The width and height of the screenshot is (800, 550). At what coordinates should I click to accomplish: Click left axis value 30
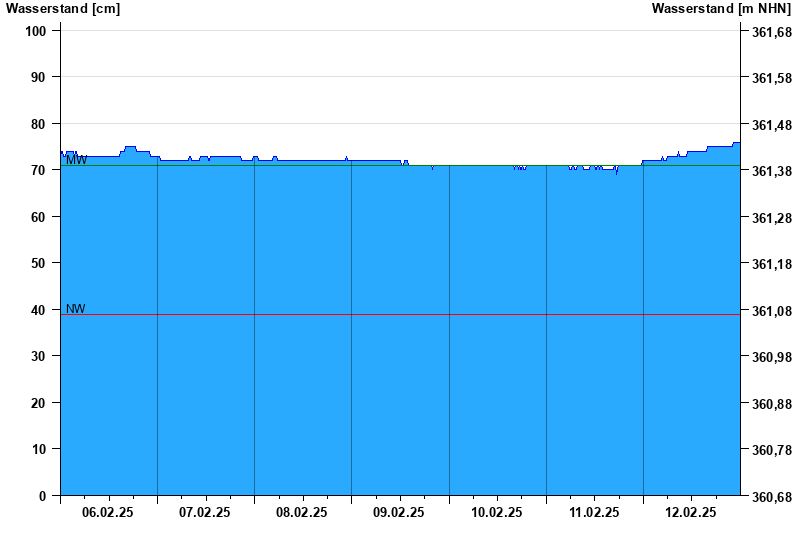38,357
